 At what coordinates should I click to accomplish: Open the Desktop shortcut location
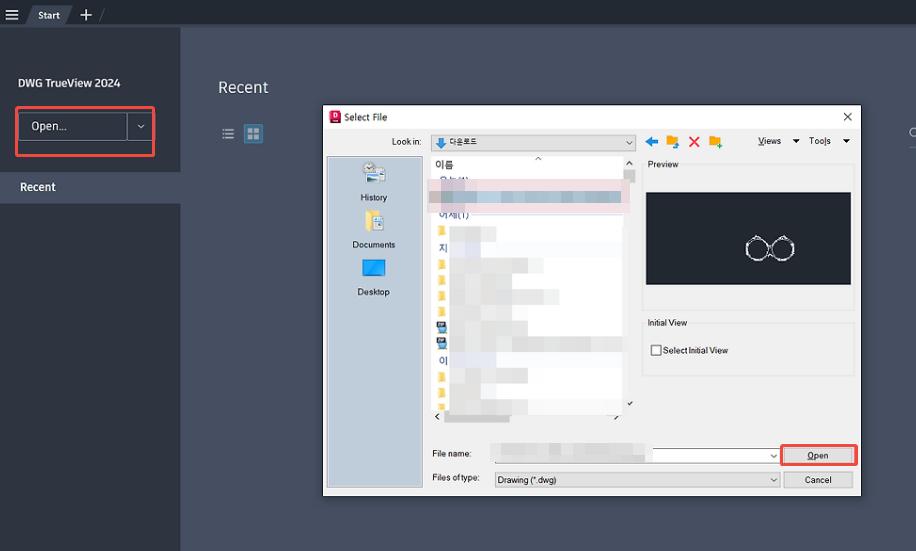(x=374, y=277)
